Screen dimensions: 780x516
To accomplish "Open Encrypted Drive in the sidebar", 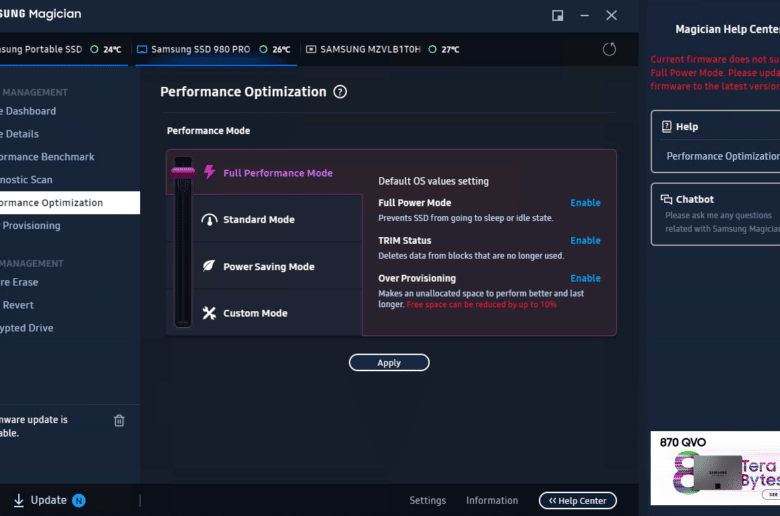I will (x=70, y=328).
